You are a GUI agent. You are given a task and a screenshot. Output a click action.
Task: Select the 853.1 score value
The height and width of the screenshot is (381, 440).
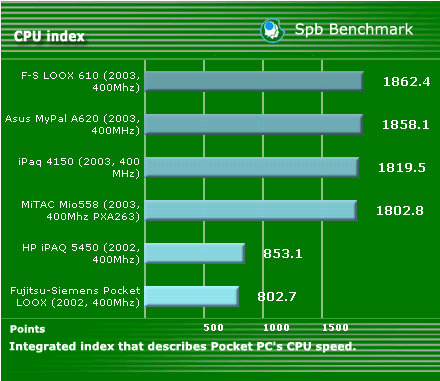click(x=283, y=254)
